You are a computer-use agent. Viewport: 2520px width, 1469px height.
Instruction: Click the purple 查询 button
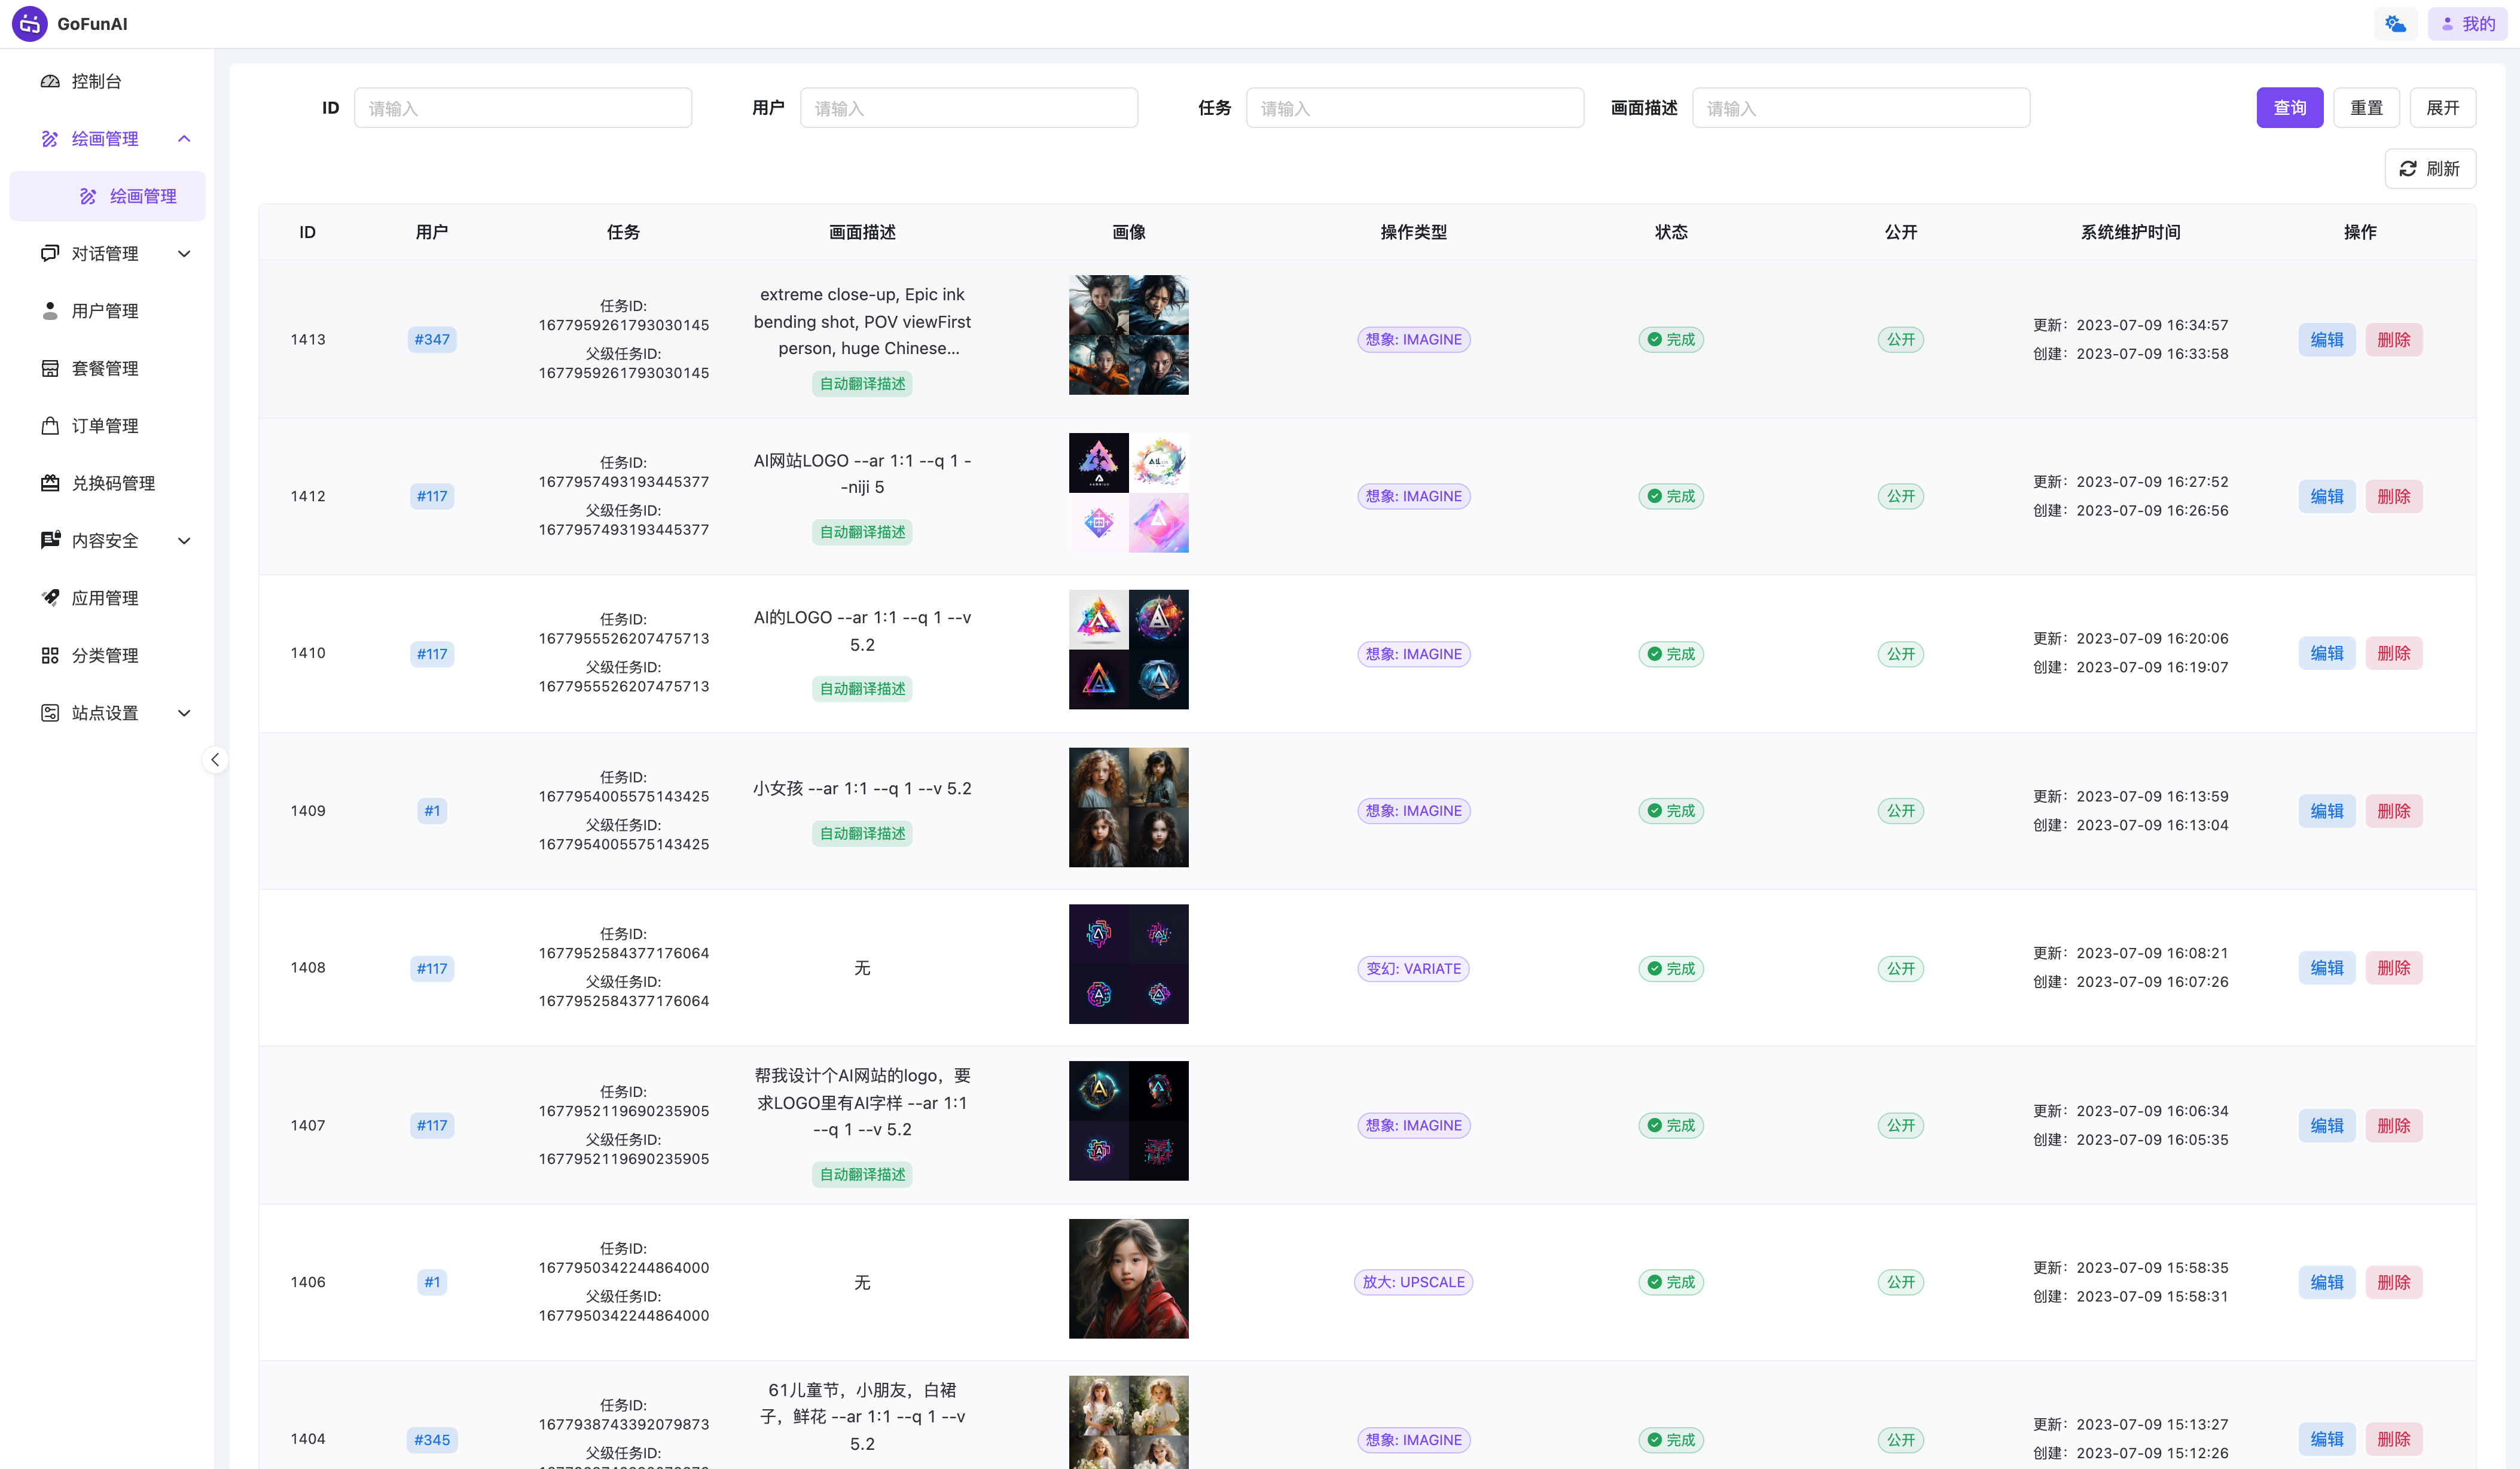pyautogui.click(x=2289, y=108)
